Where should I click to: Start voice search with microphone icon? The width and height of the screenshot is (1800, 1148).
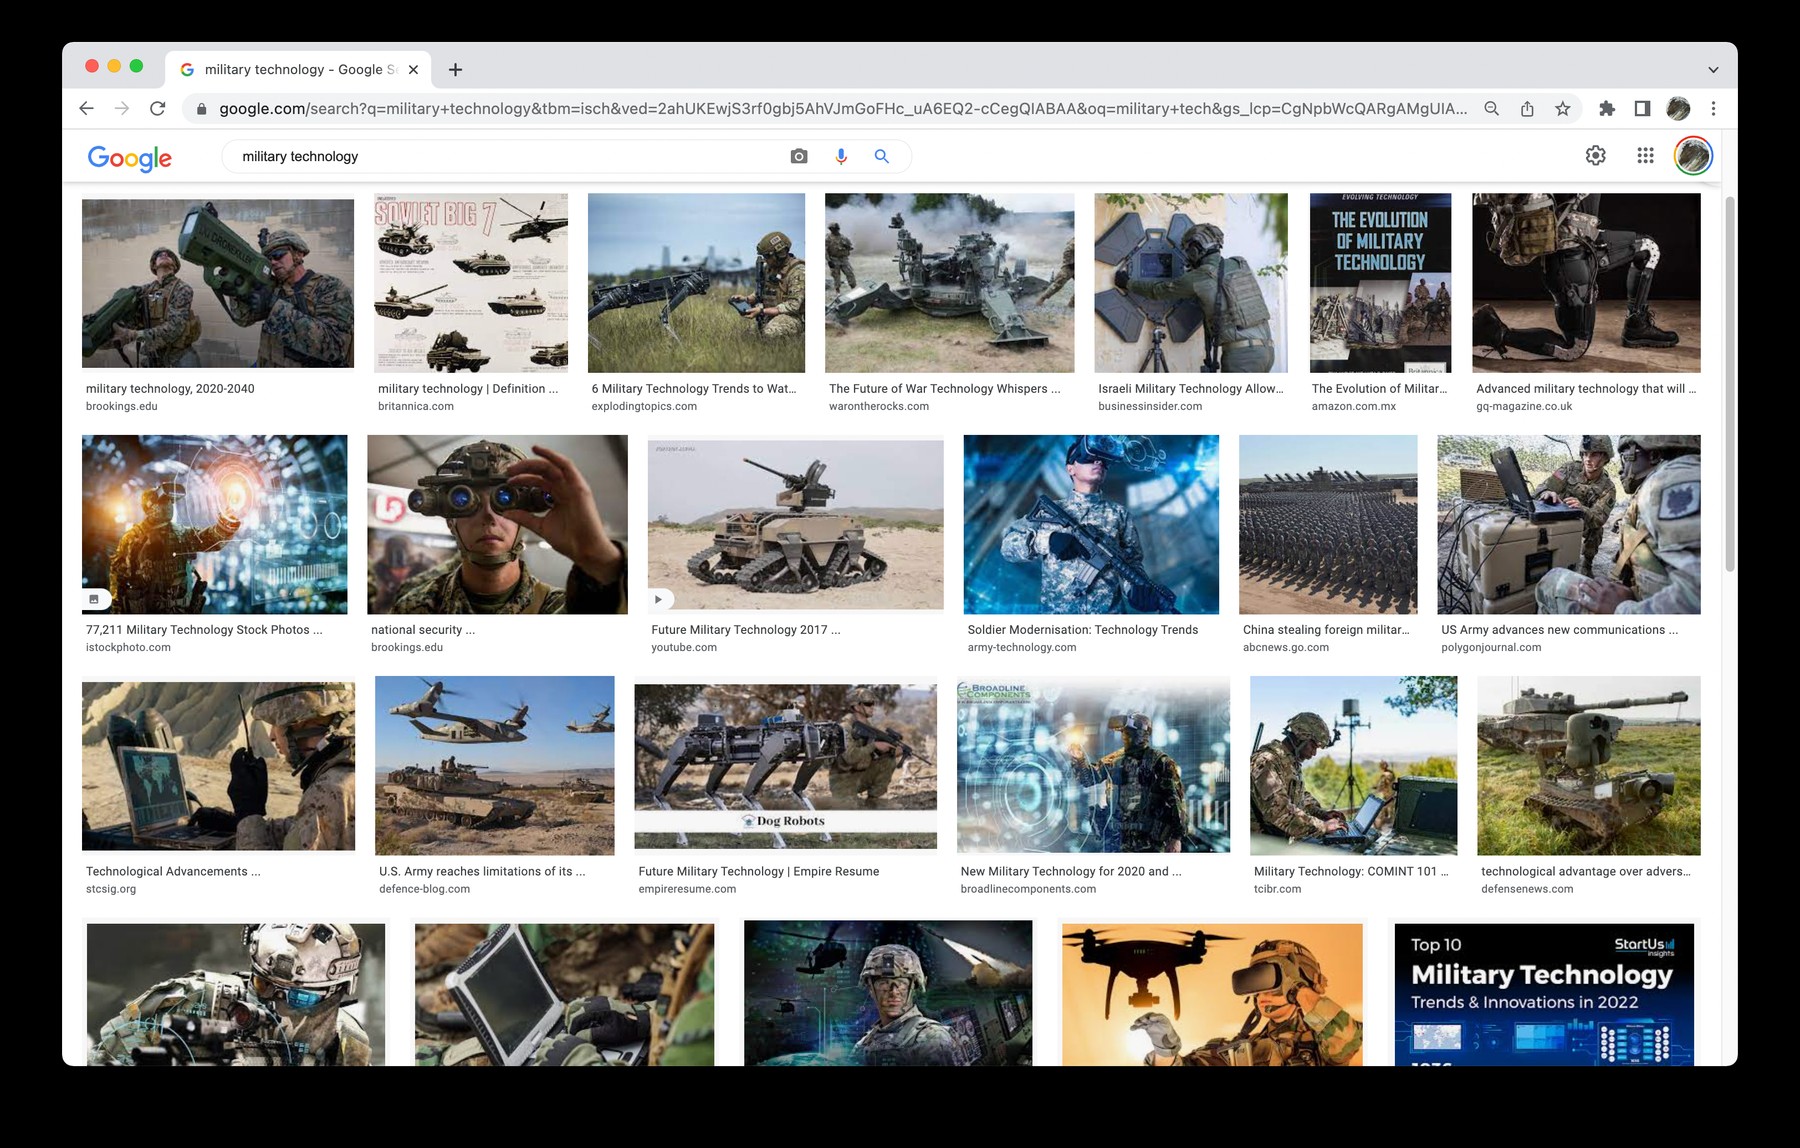pos(841,156)
